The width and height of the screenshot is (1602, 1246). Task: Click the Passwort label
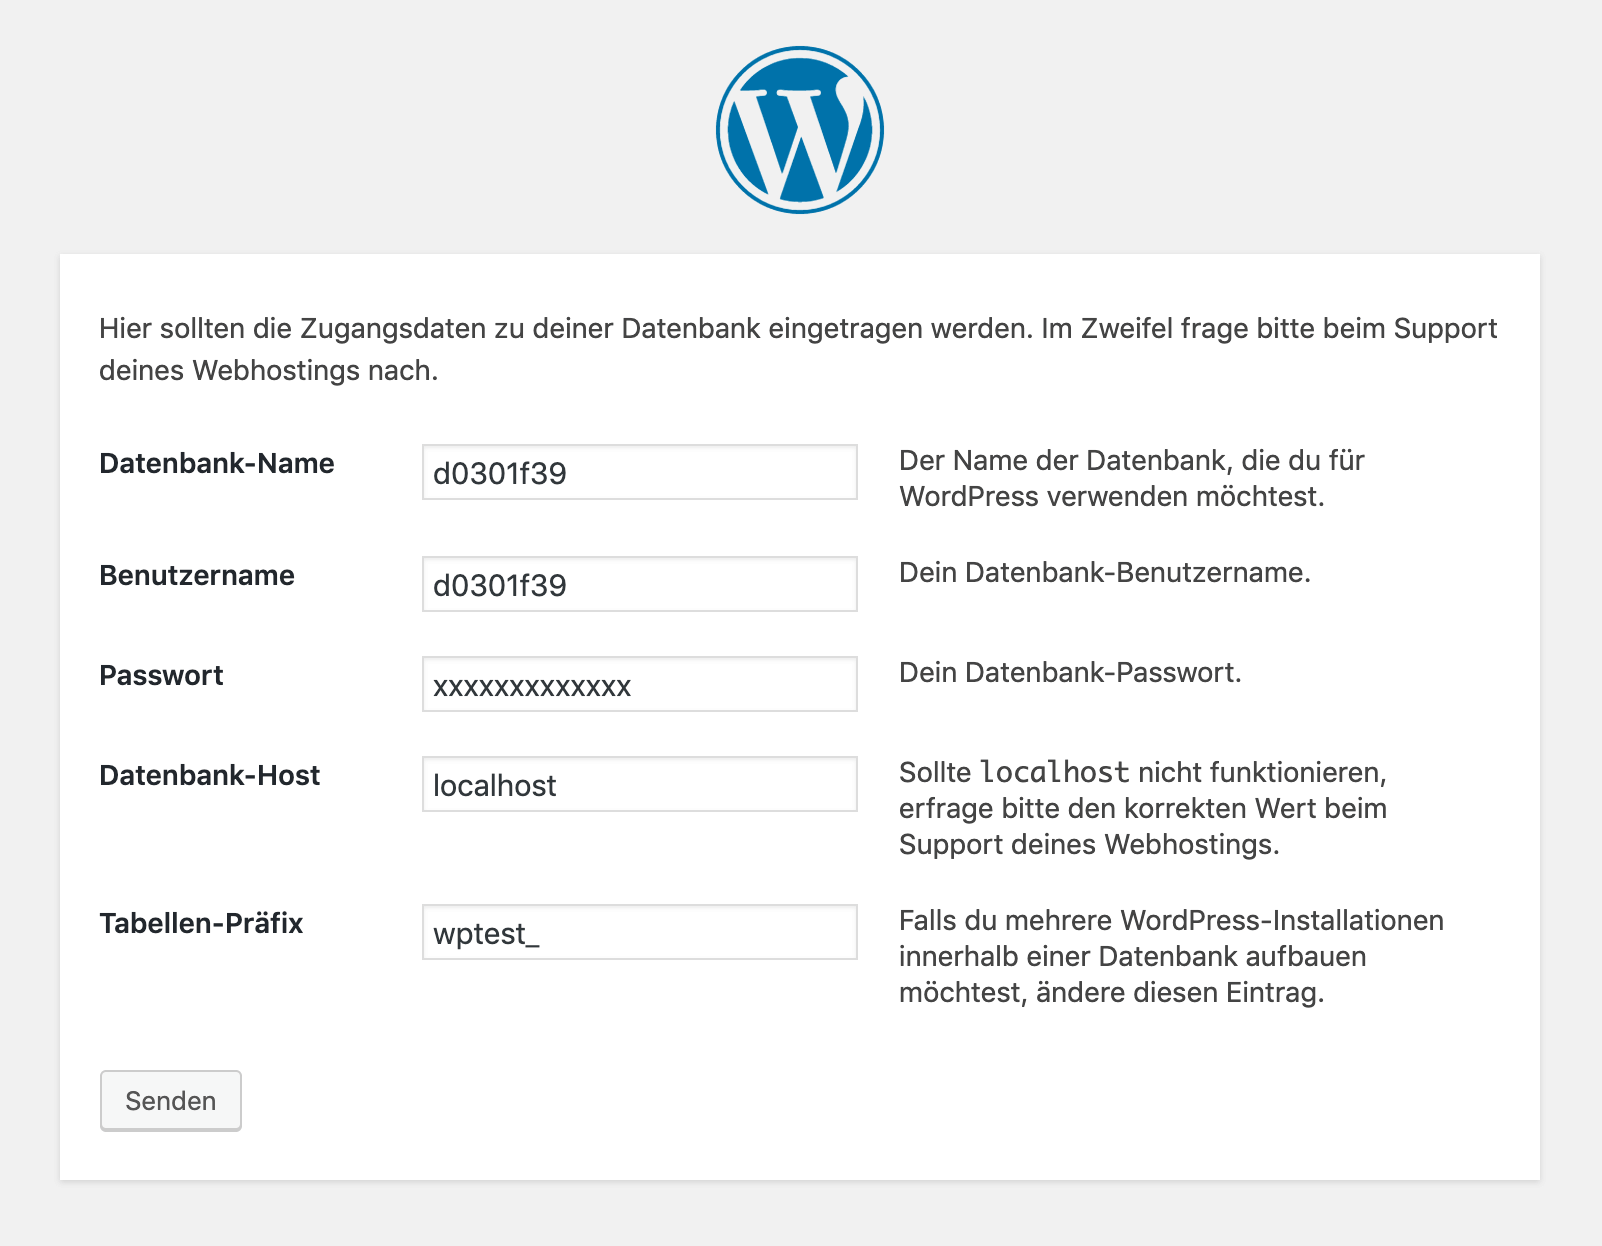pos(161,676)
